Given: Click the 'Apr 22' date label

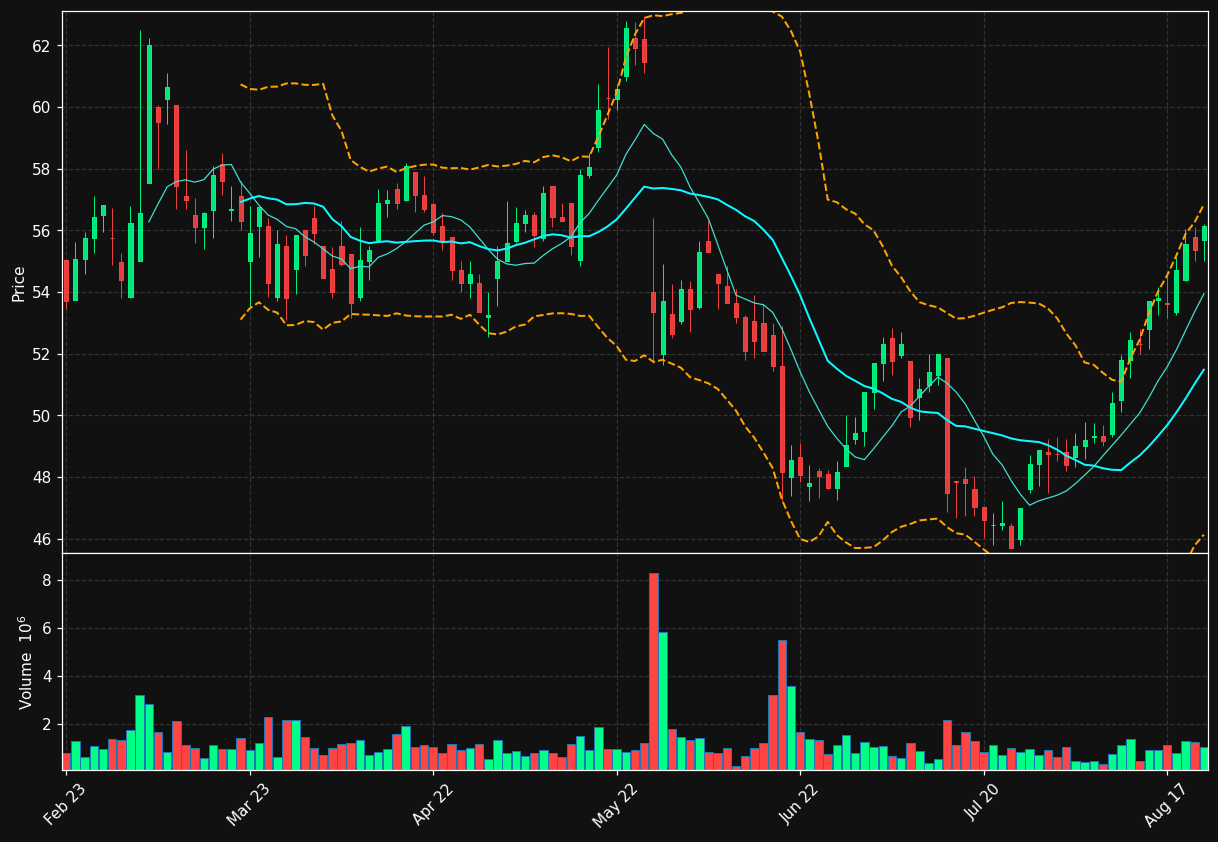Looking at the screenshot, I should (x=429, y=806).
